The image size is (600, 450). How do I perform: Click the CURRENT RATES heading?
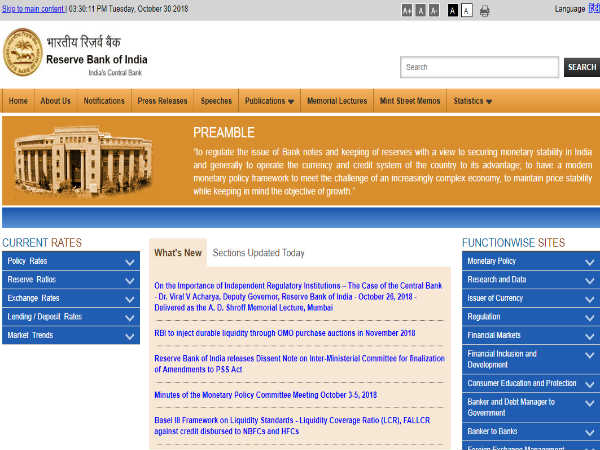coord(42,243)
